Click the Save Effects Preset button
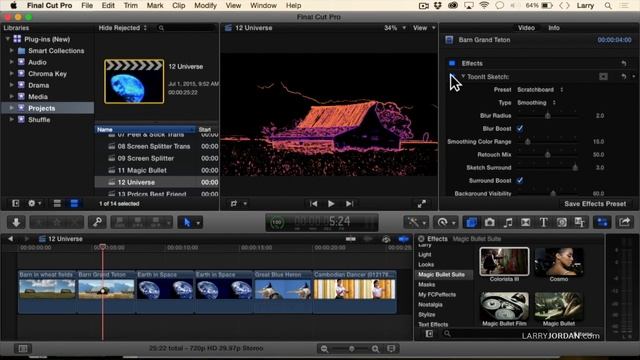The width and height of the screenshot is (640, 360). click(x=595, y=204)
